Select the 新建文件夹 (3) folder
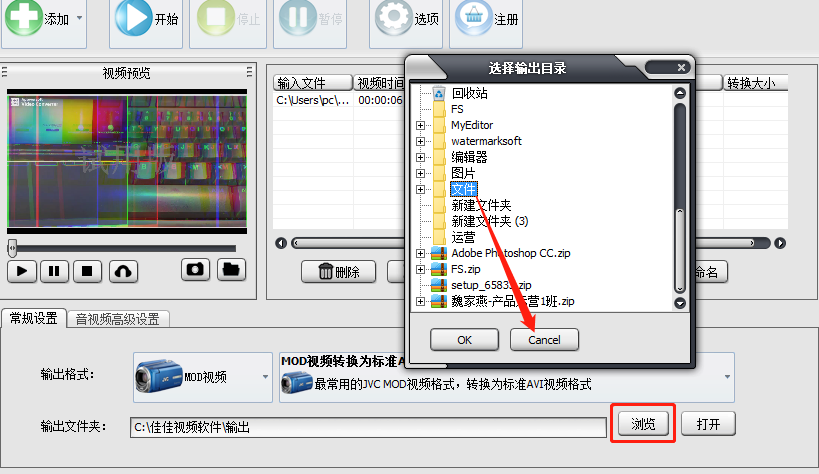819x474 pixels. (x=489, y=221)
